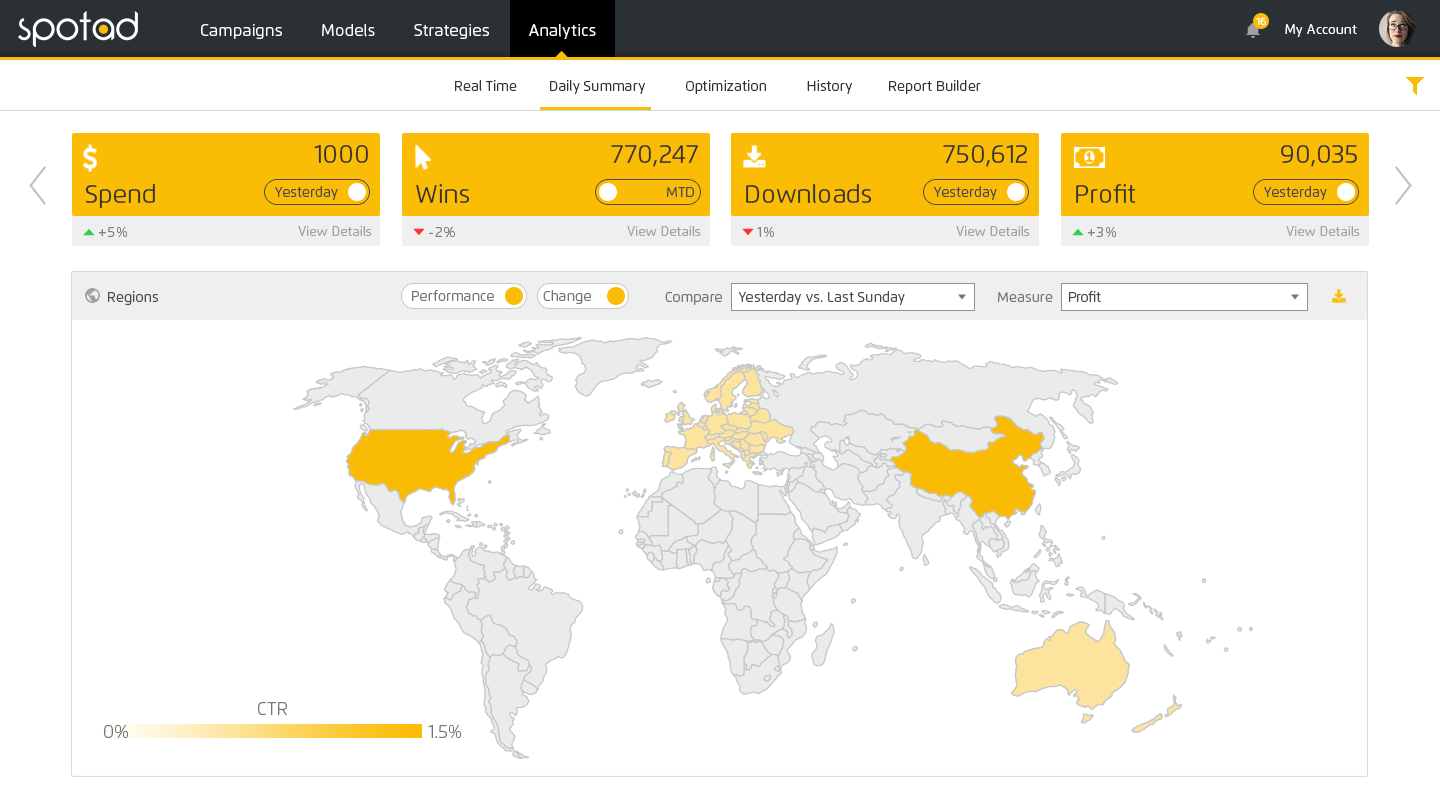This screenshot has width=1440, height=810.
Task: Click the Spend value 1000
Action: (x=341, y=154)
